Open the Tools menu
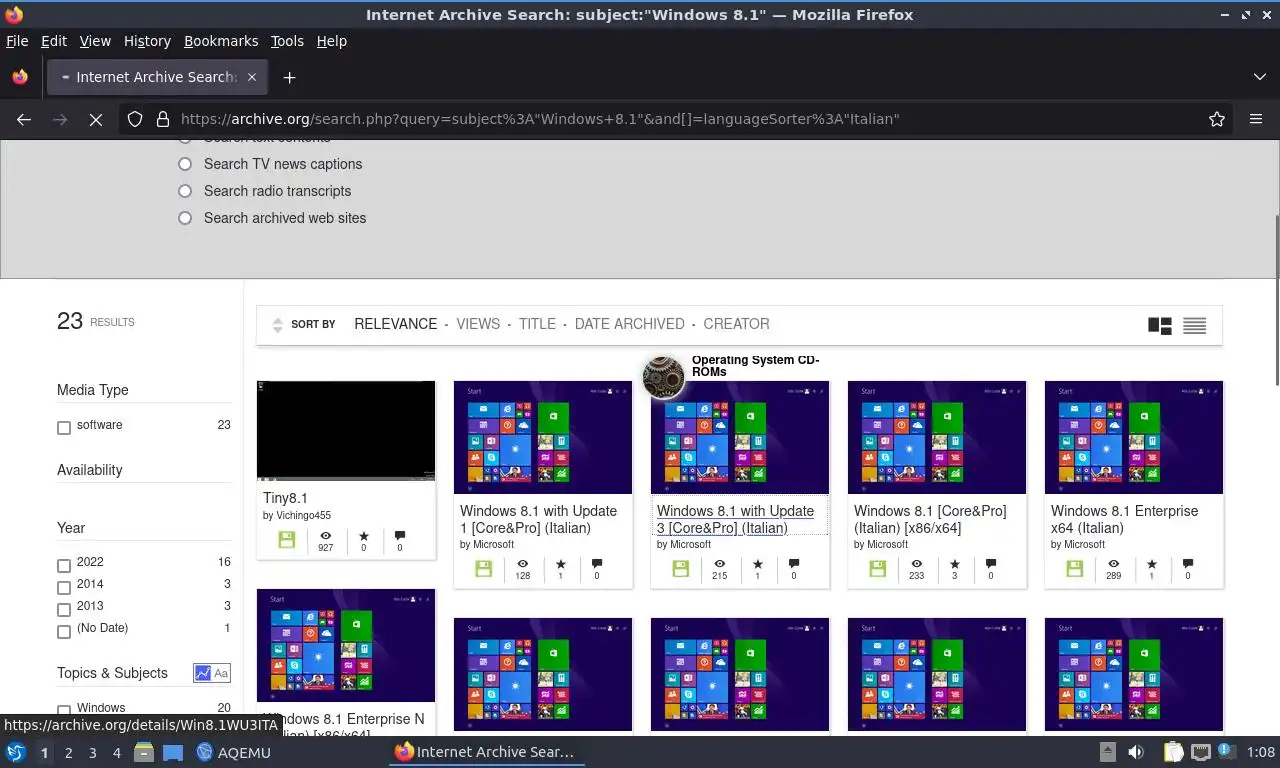The height and width of the screenshot is (768, 1280). pos(287,41)
